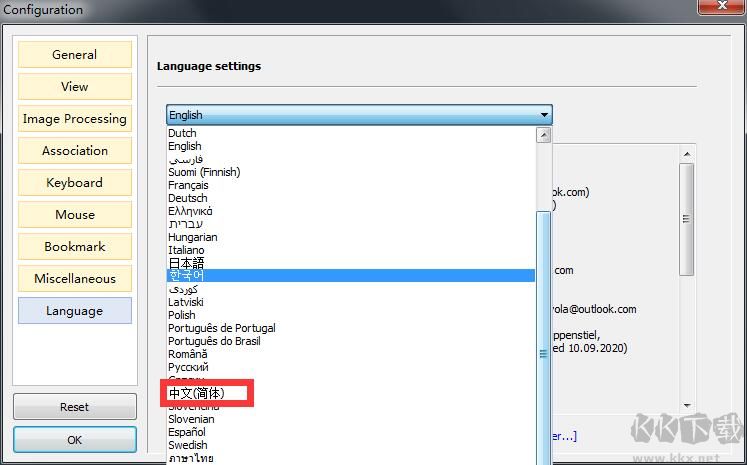This screenshot has height=465, width=747.
Task: Click the translators panel scroll-up arrow
Action: (686, 154)
